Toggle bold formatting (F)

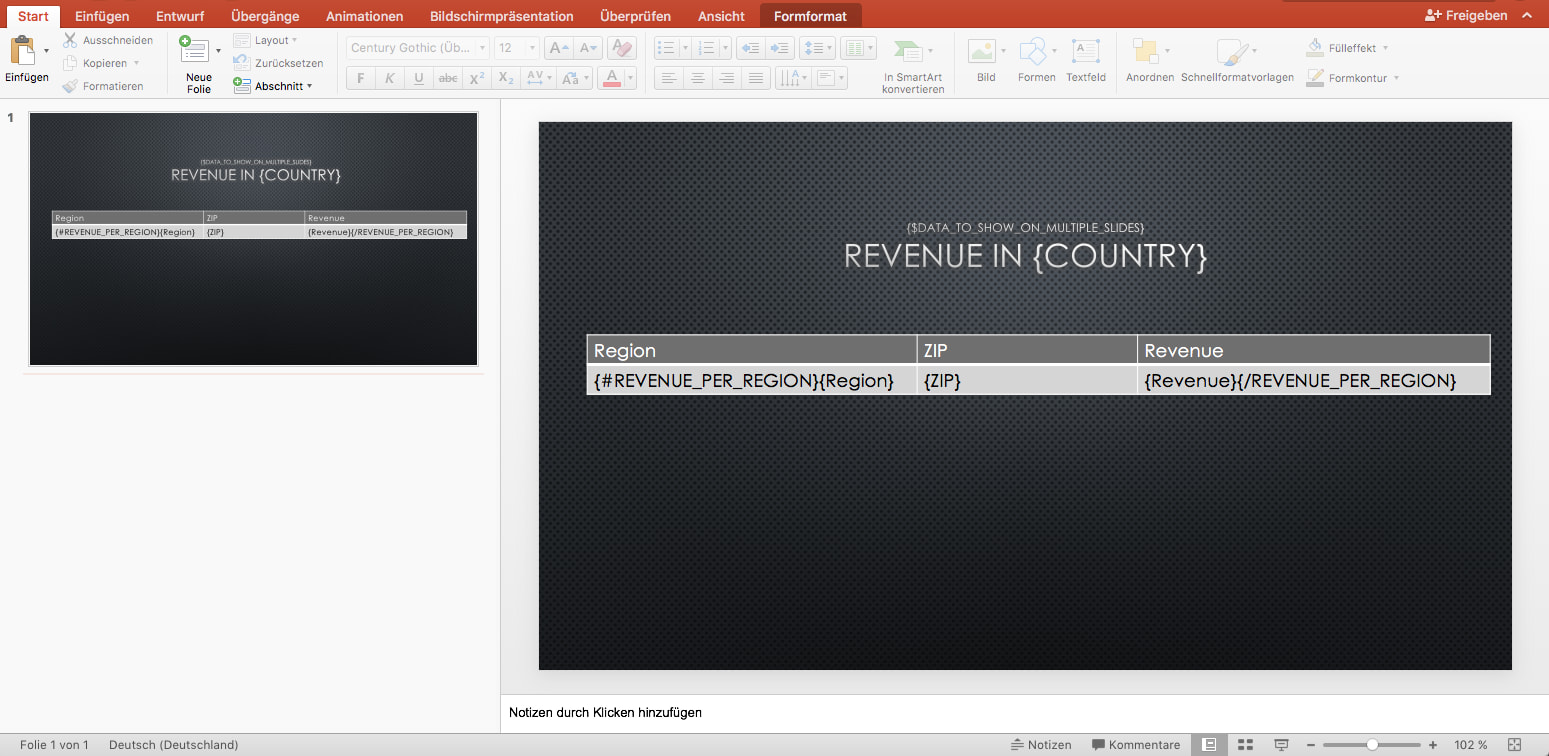(360, 78)
